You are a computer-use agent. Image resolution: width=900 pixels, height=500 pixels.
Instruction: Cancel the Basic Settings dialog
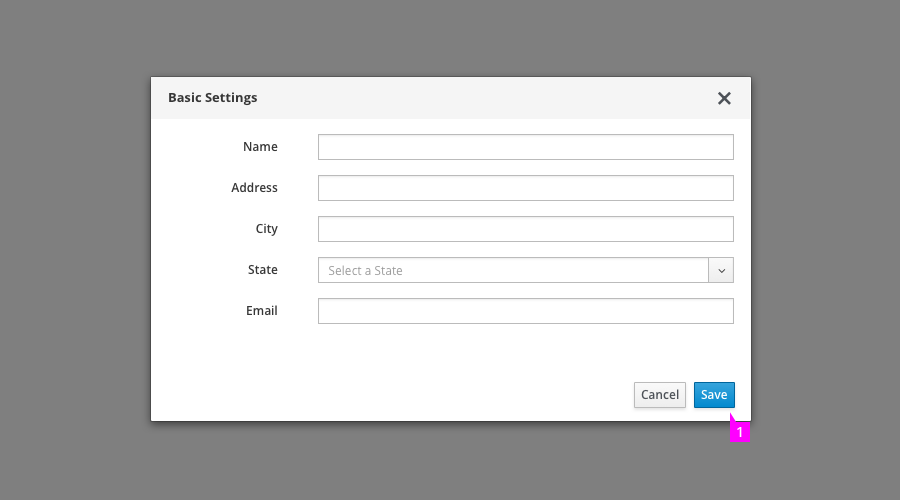[x=660, y=395]
